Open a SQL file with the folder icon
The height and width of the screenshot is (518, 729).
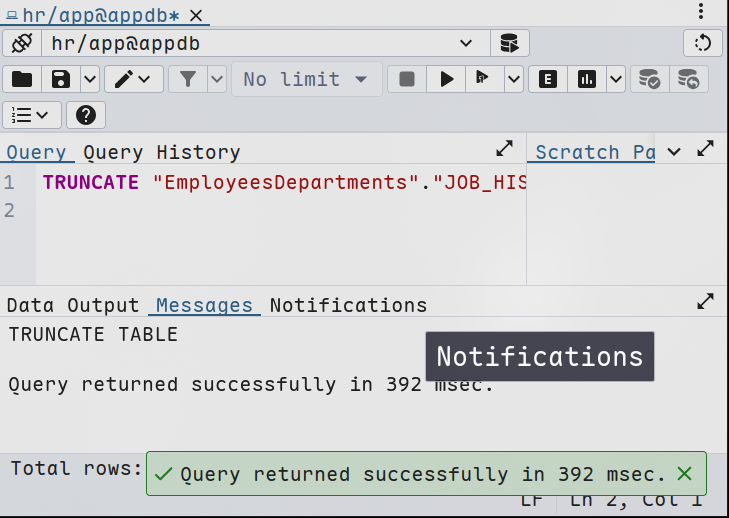click(x=22, y=79)
